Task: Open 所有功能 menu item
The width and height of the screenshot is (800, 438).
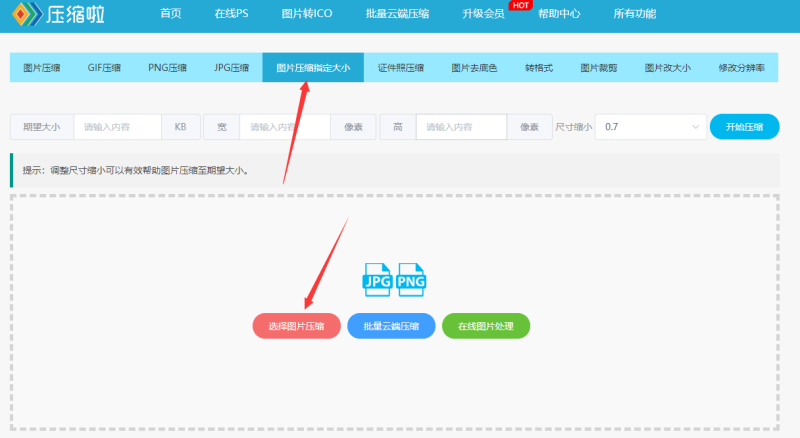Action: (x=635, y=14)
